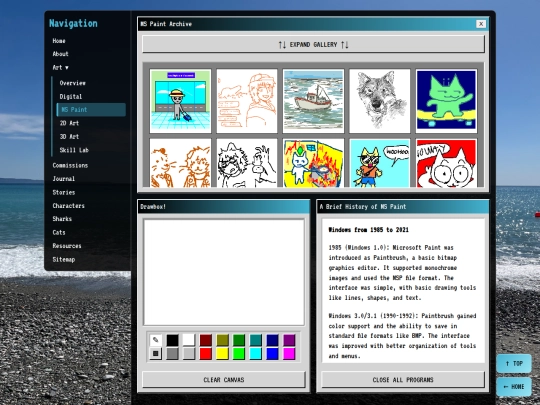This screenshot has height=405, width=540.
Task: Open Characters page
Action: [x=69, y=206]
